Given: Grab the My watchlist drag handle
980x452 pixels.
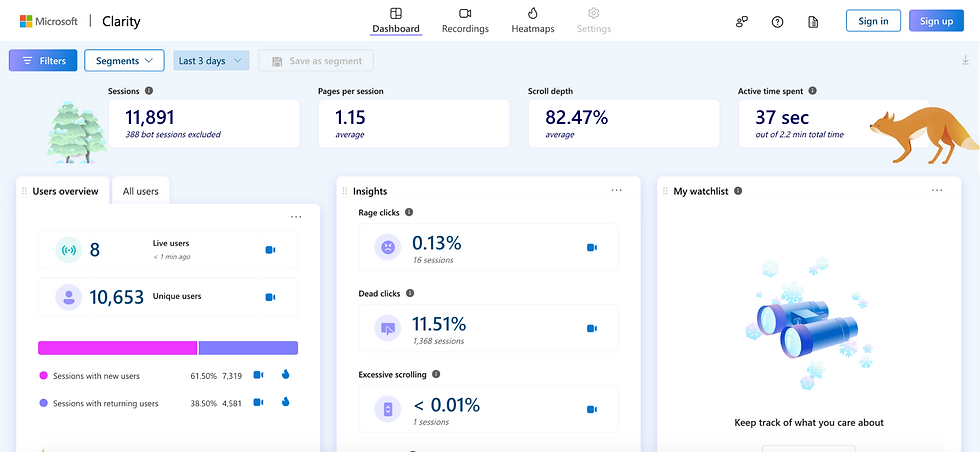Looking at the screenshot, I should pyautogui.click(x=666, y=191).
